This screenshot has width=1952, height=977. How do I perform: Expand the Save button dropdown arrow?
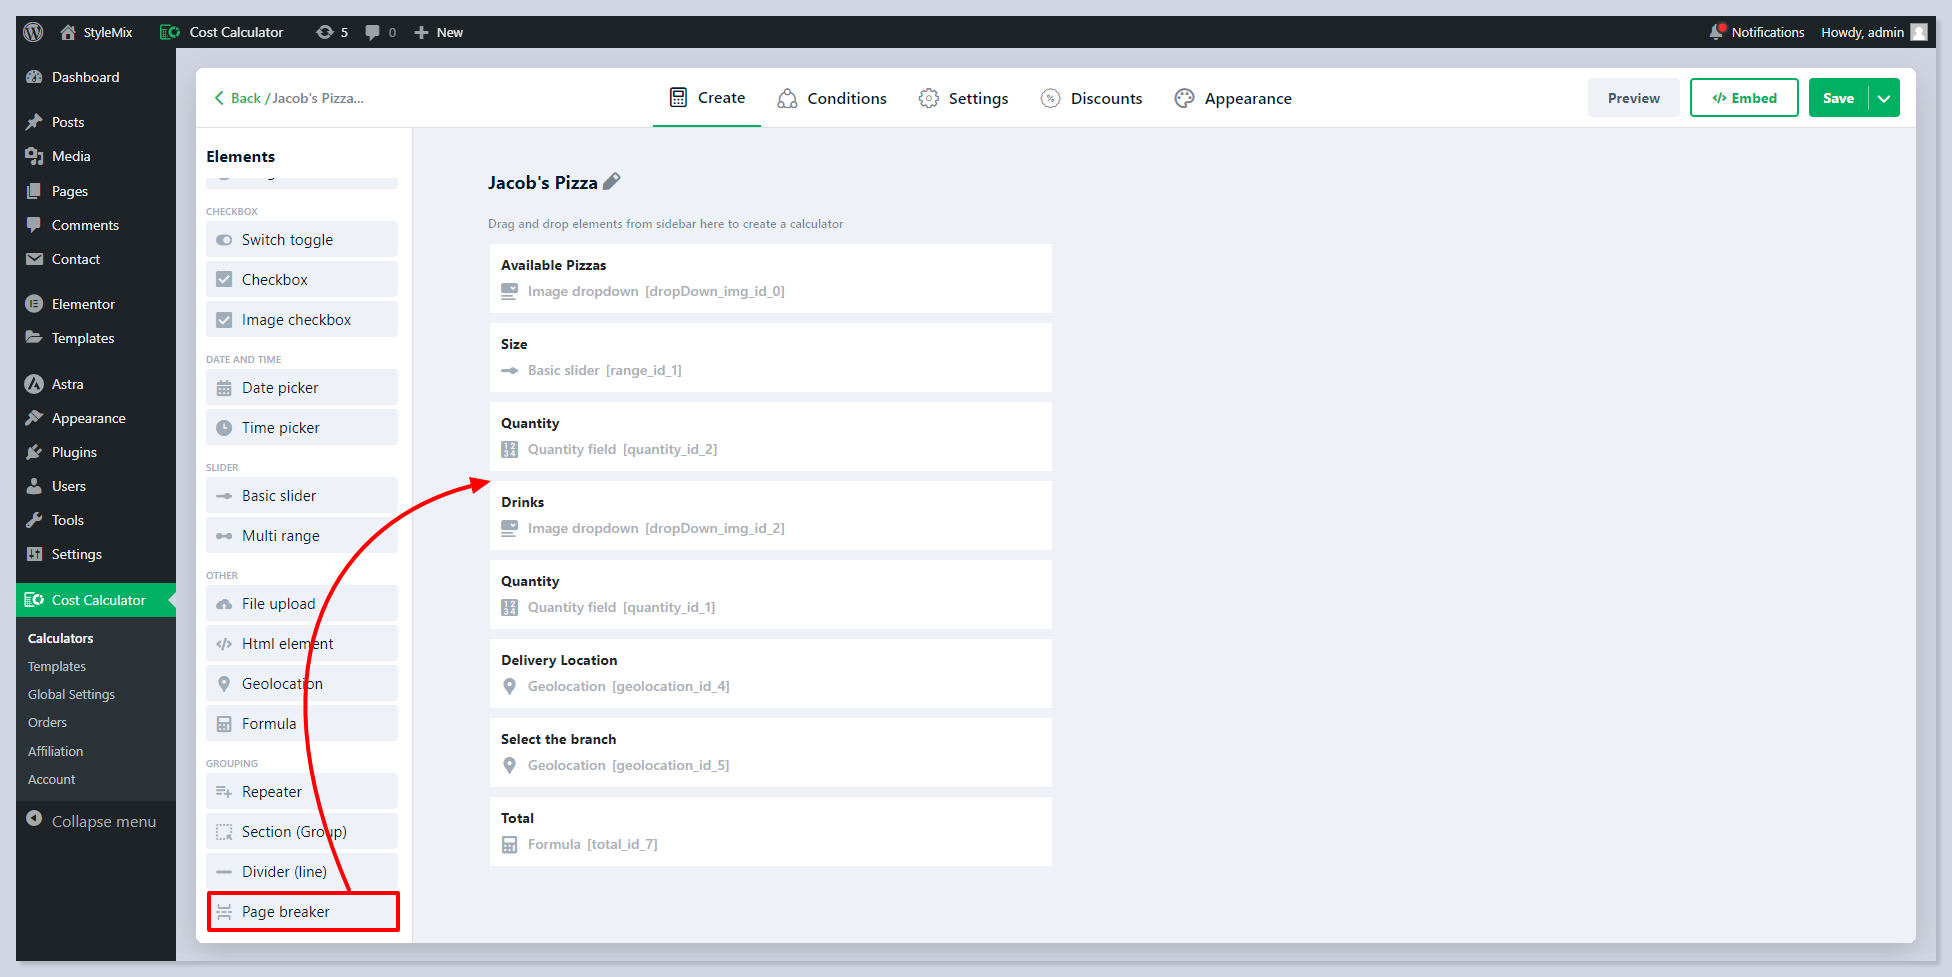pyautogui.click(x=1884, y=98)
